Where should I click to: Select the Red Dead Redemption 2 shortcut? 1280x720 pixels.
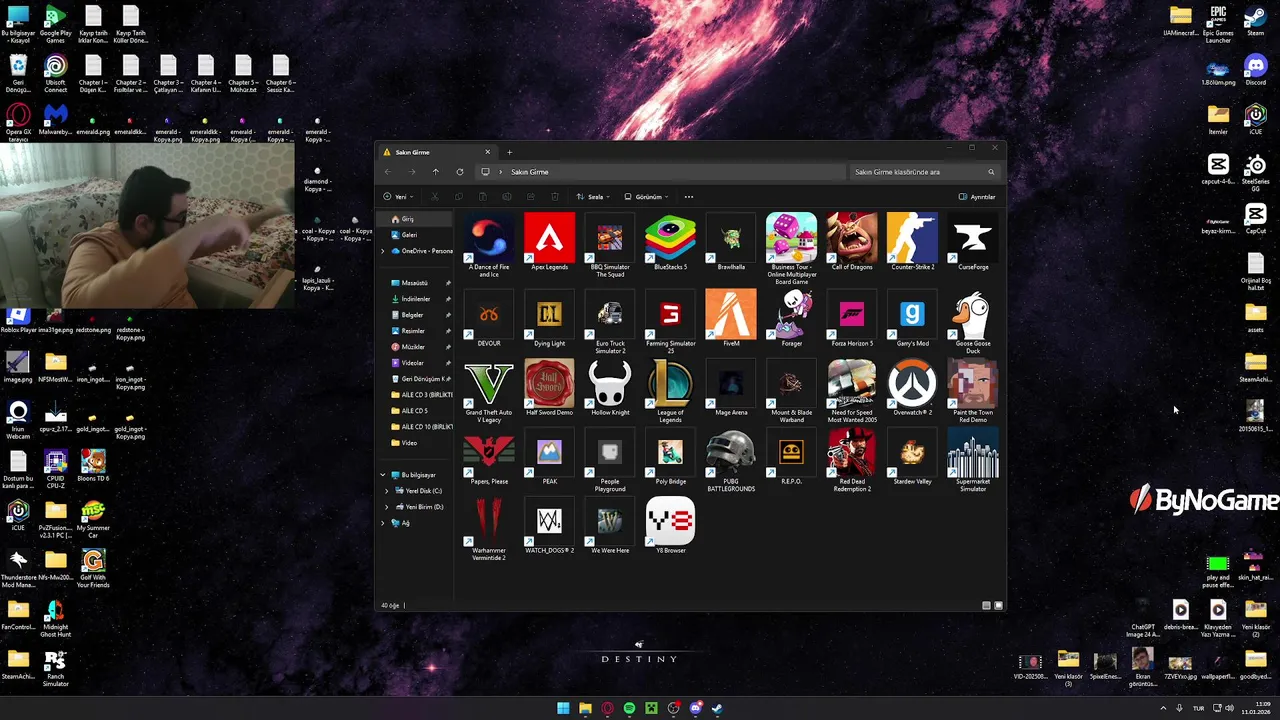852,460
